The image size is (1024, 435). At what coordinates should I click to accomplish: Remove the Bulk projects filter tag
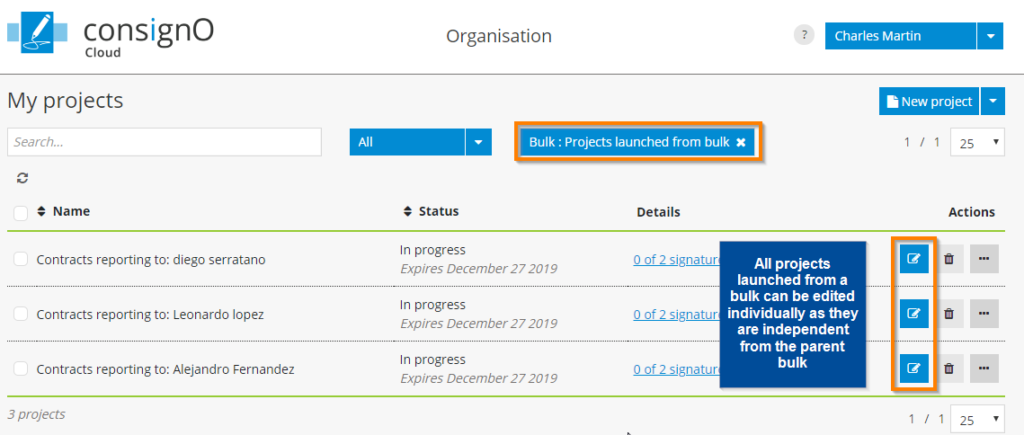click(741, 142)
